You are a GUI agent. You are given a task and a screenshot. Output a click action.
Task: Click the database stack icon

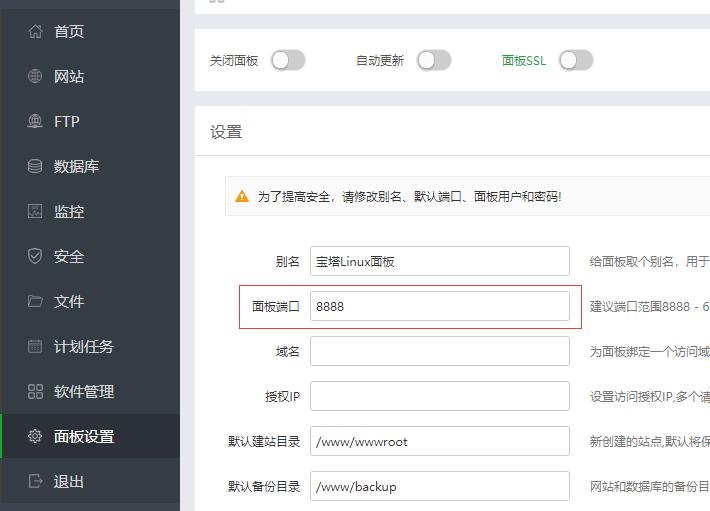(x=35, y=167)
